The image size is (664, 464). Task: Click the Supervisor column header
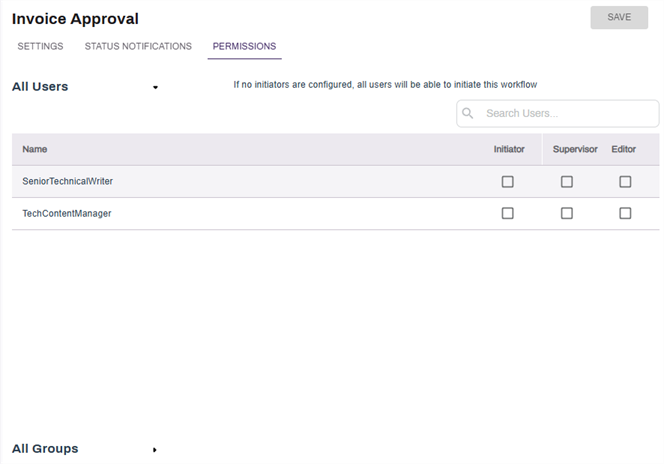tap(575, 149)
